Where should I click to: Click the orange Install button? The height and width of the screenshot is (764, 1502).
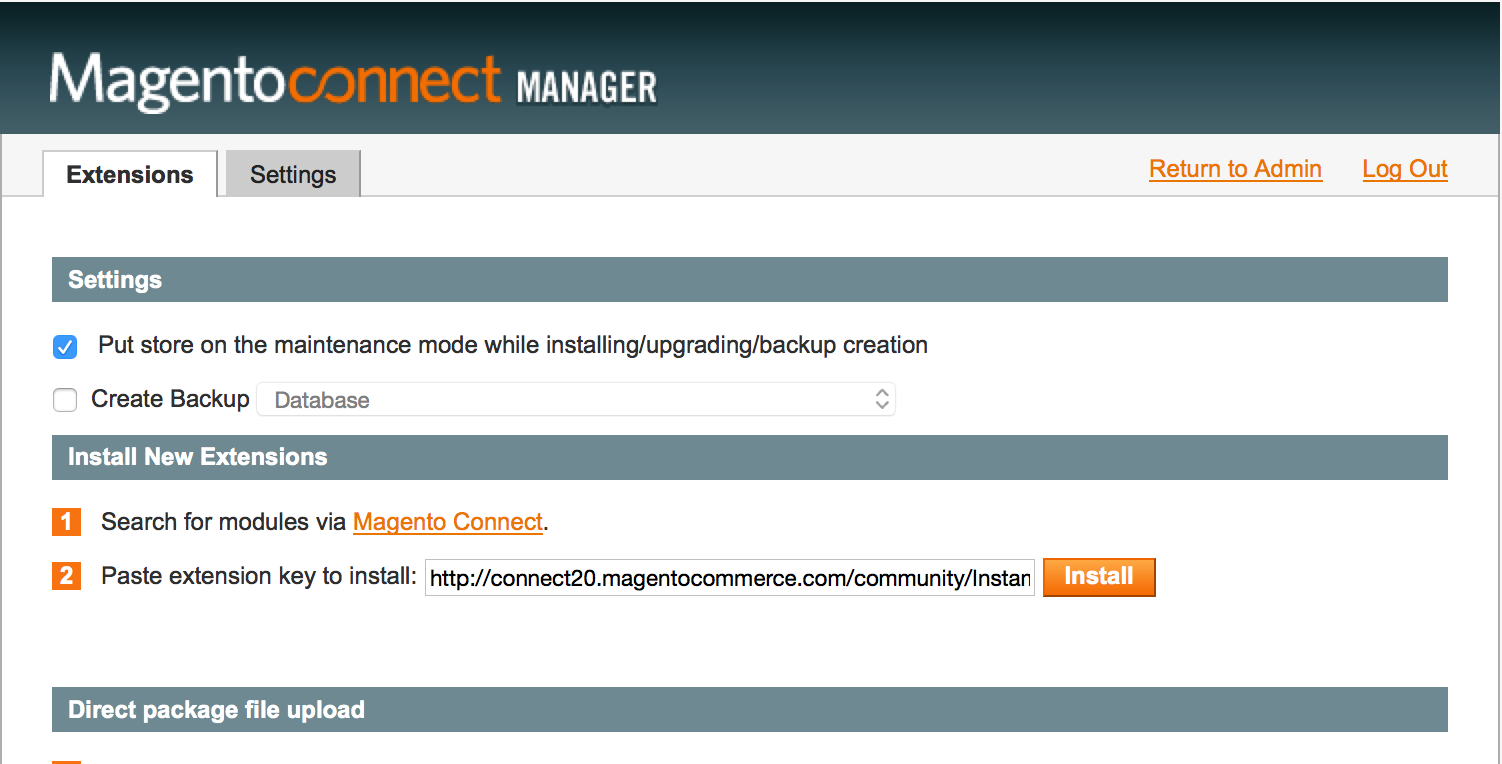(1099, 577)
